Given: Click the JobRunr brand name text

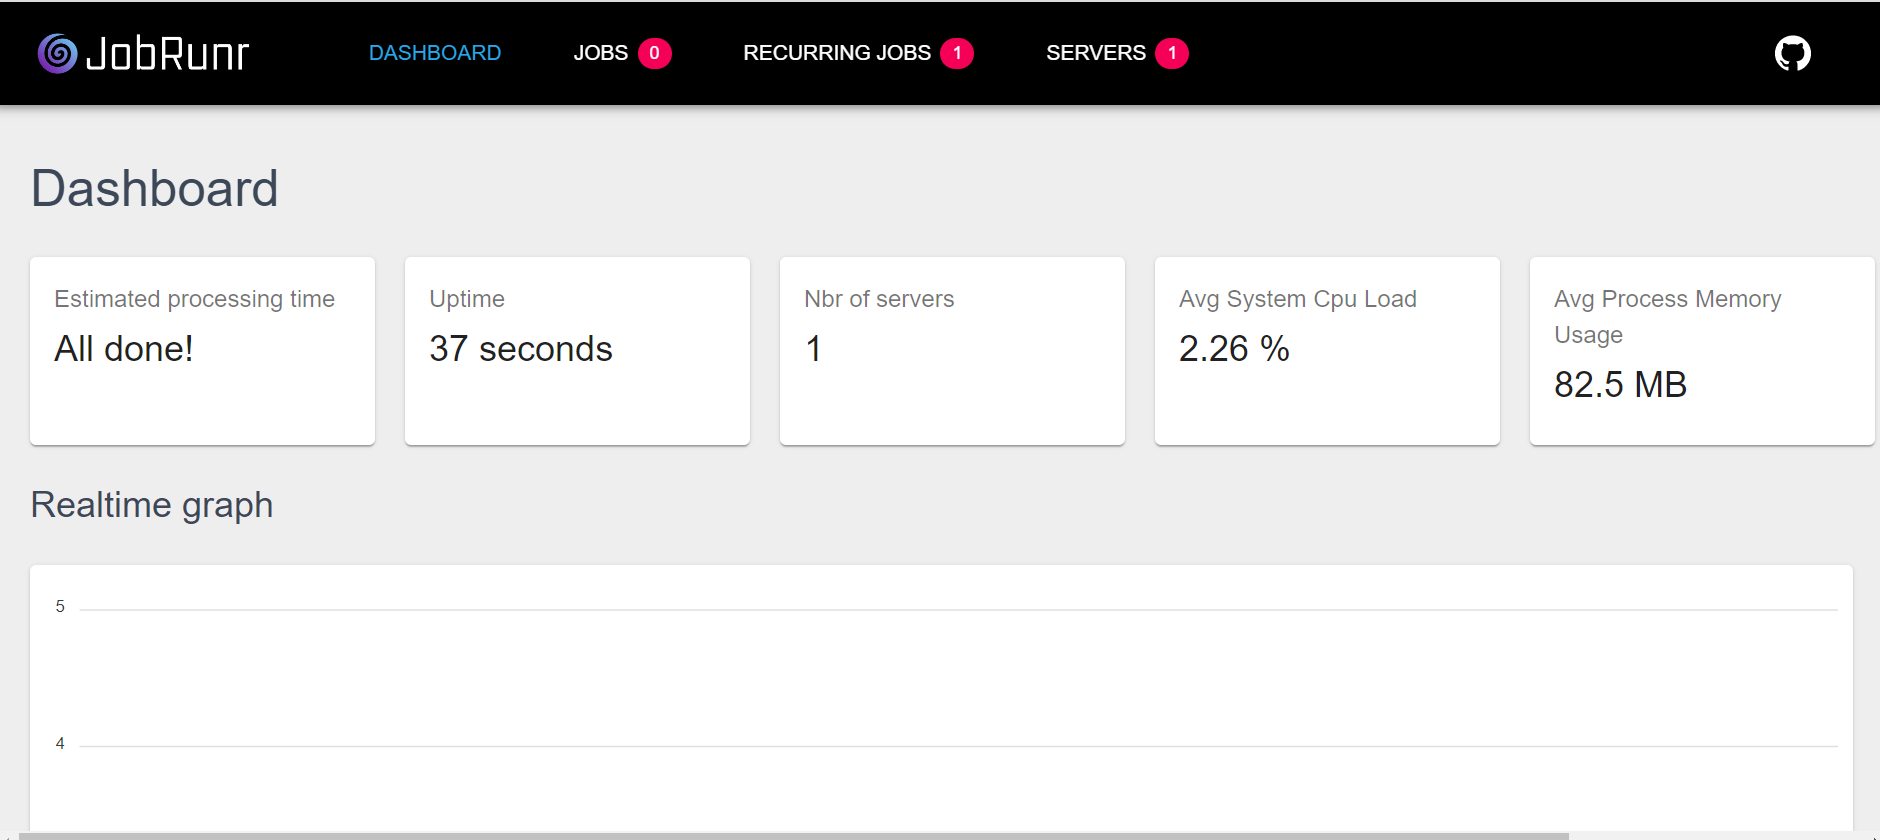Looking at the screenshot, I should pos(167,54).
